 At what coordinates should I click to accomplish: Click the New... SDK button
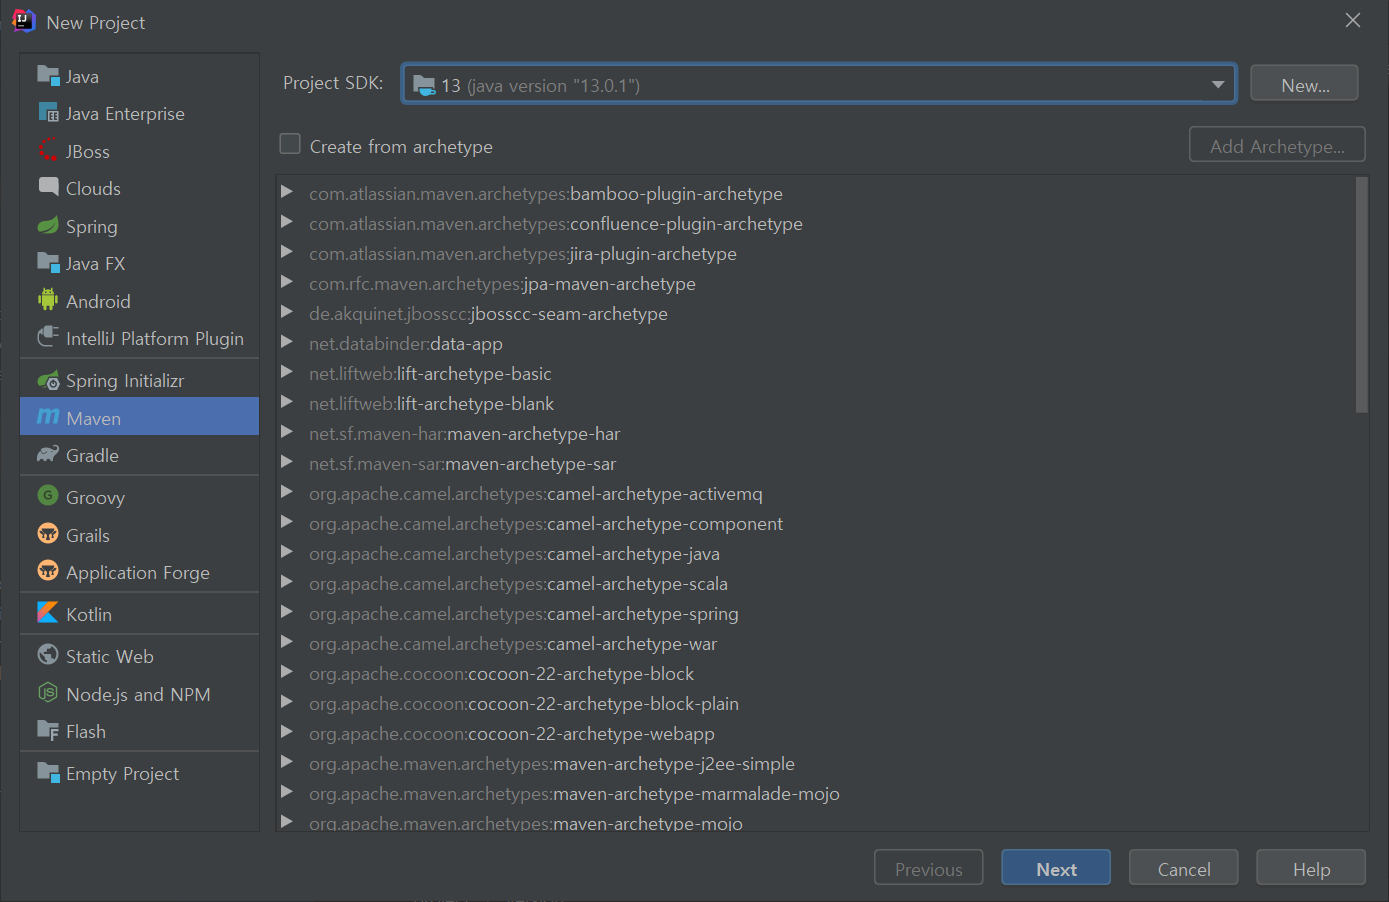coord(1304,84)
